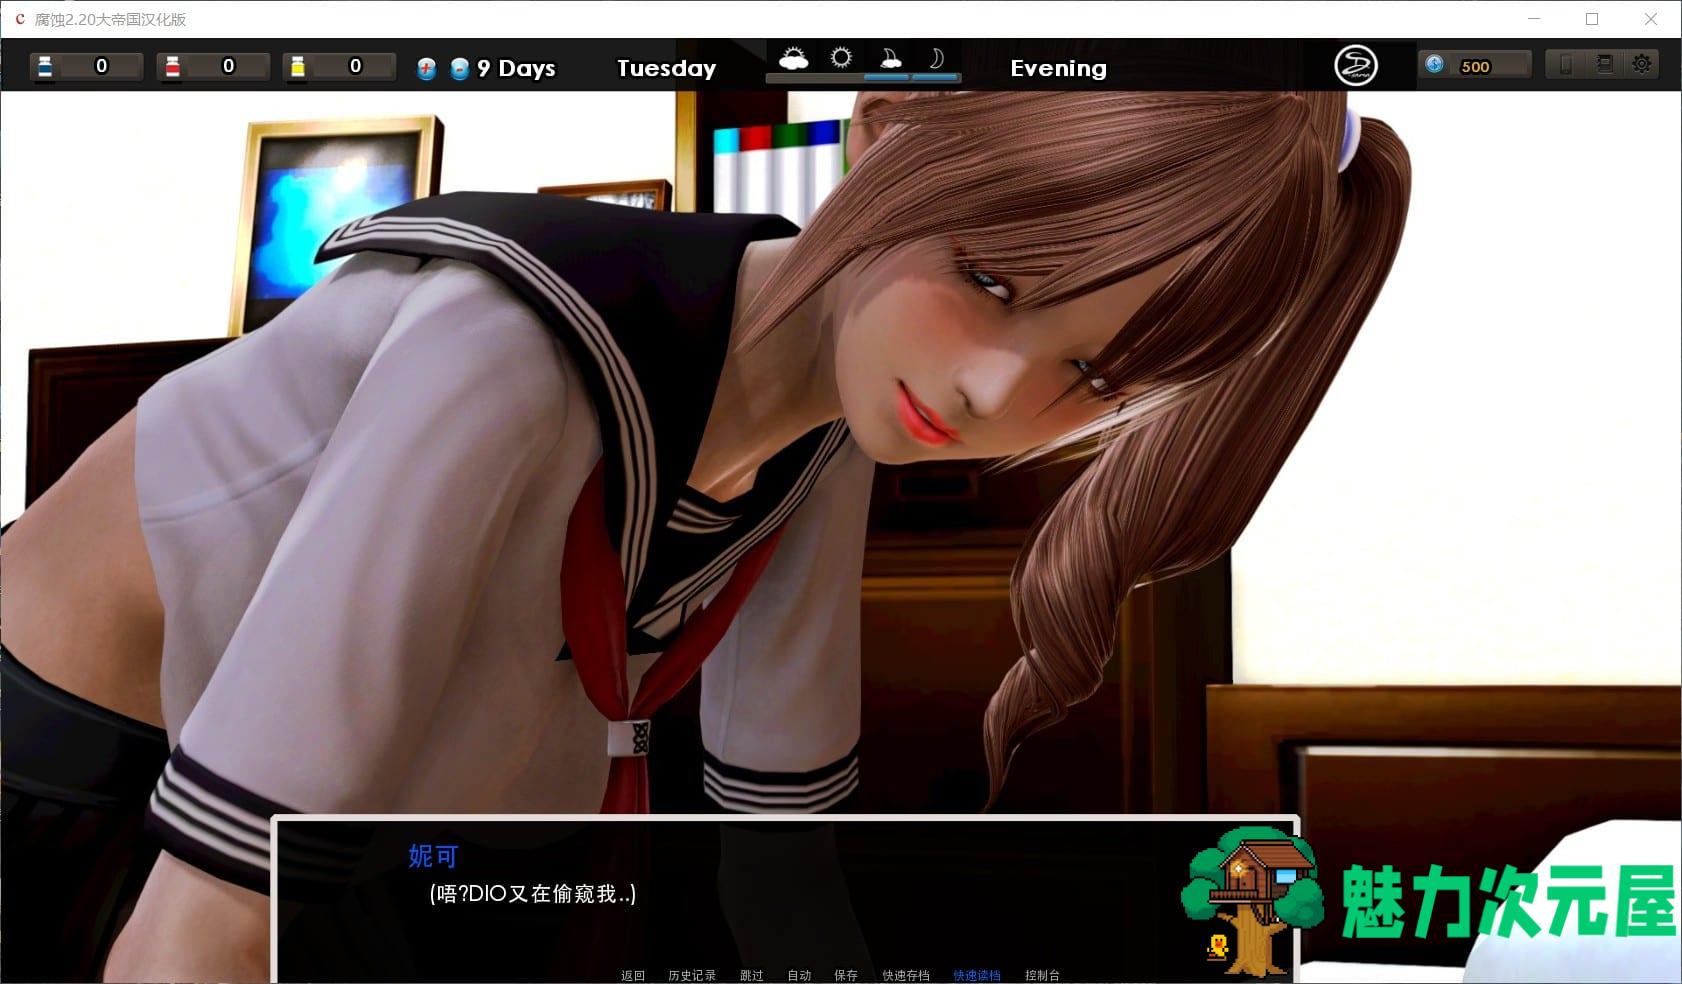Screen dimensions: 1682x984
Task: Click 快速读档 (quick load)
Action: pyautogui.click(x=977, y=975)
